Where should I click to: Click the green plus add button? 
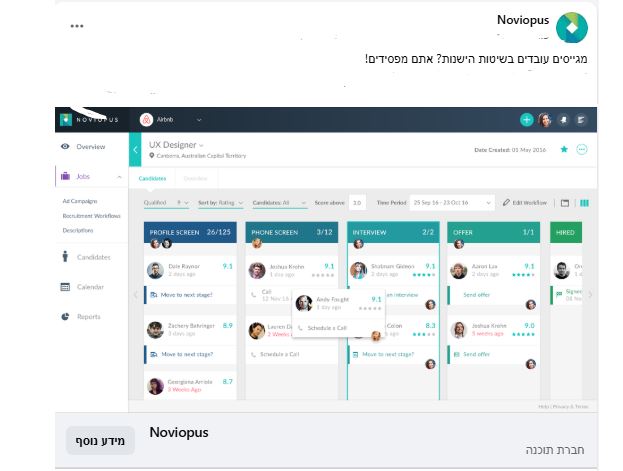click(527, 120)
